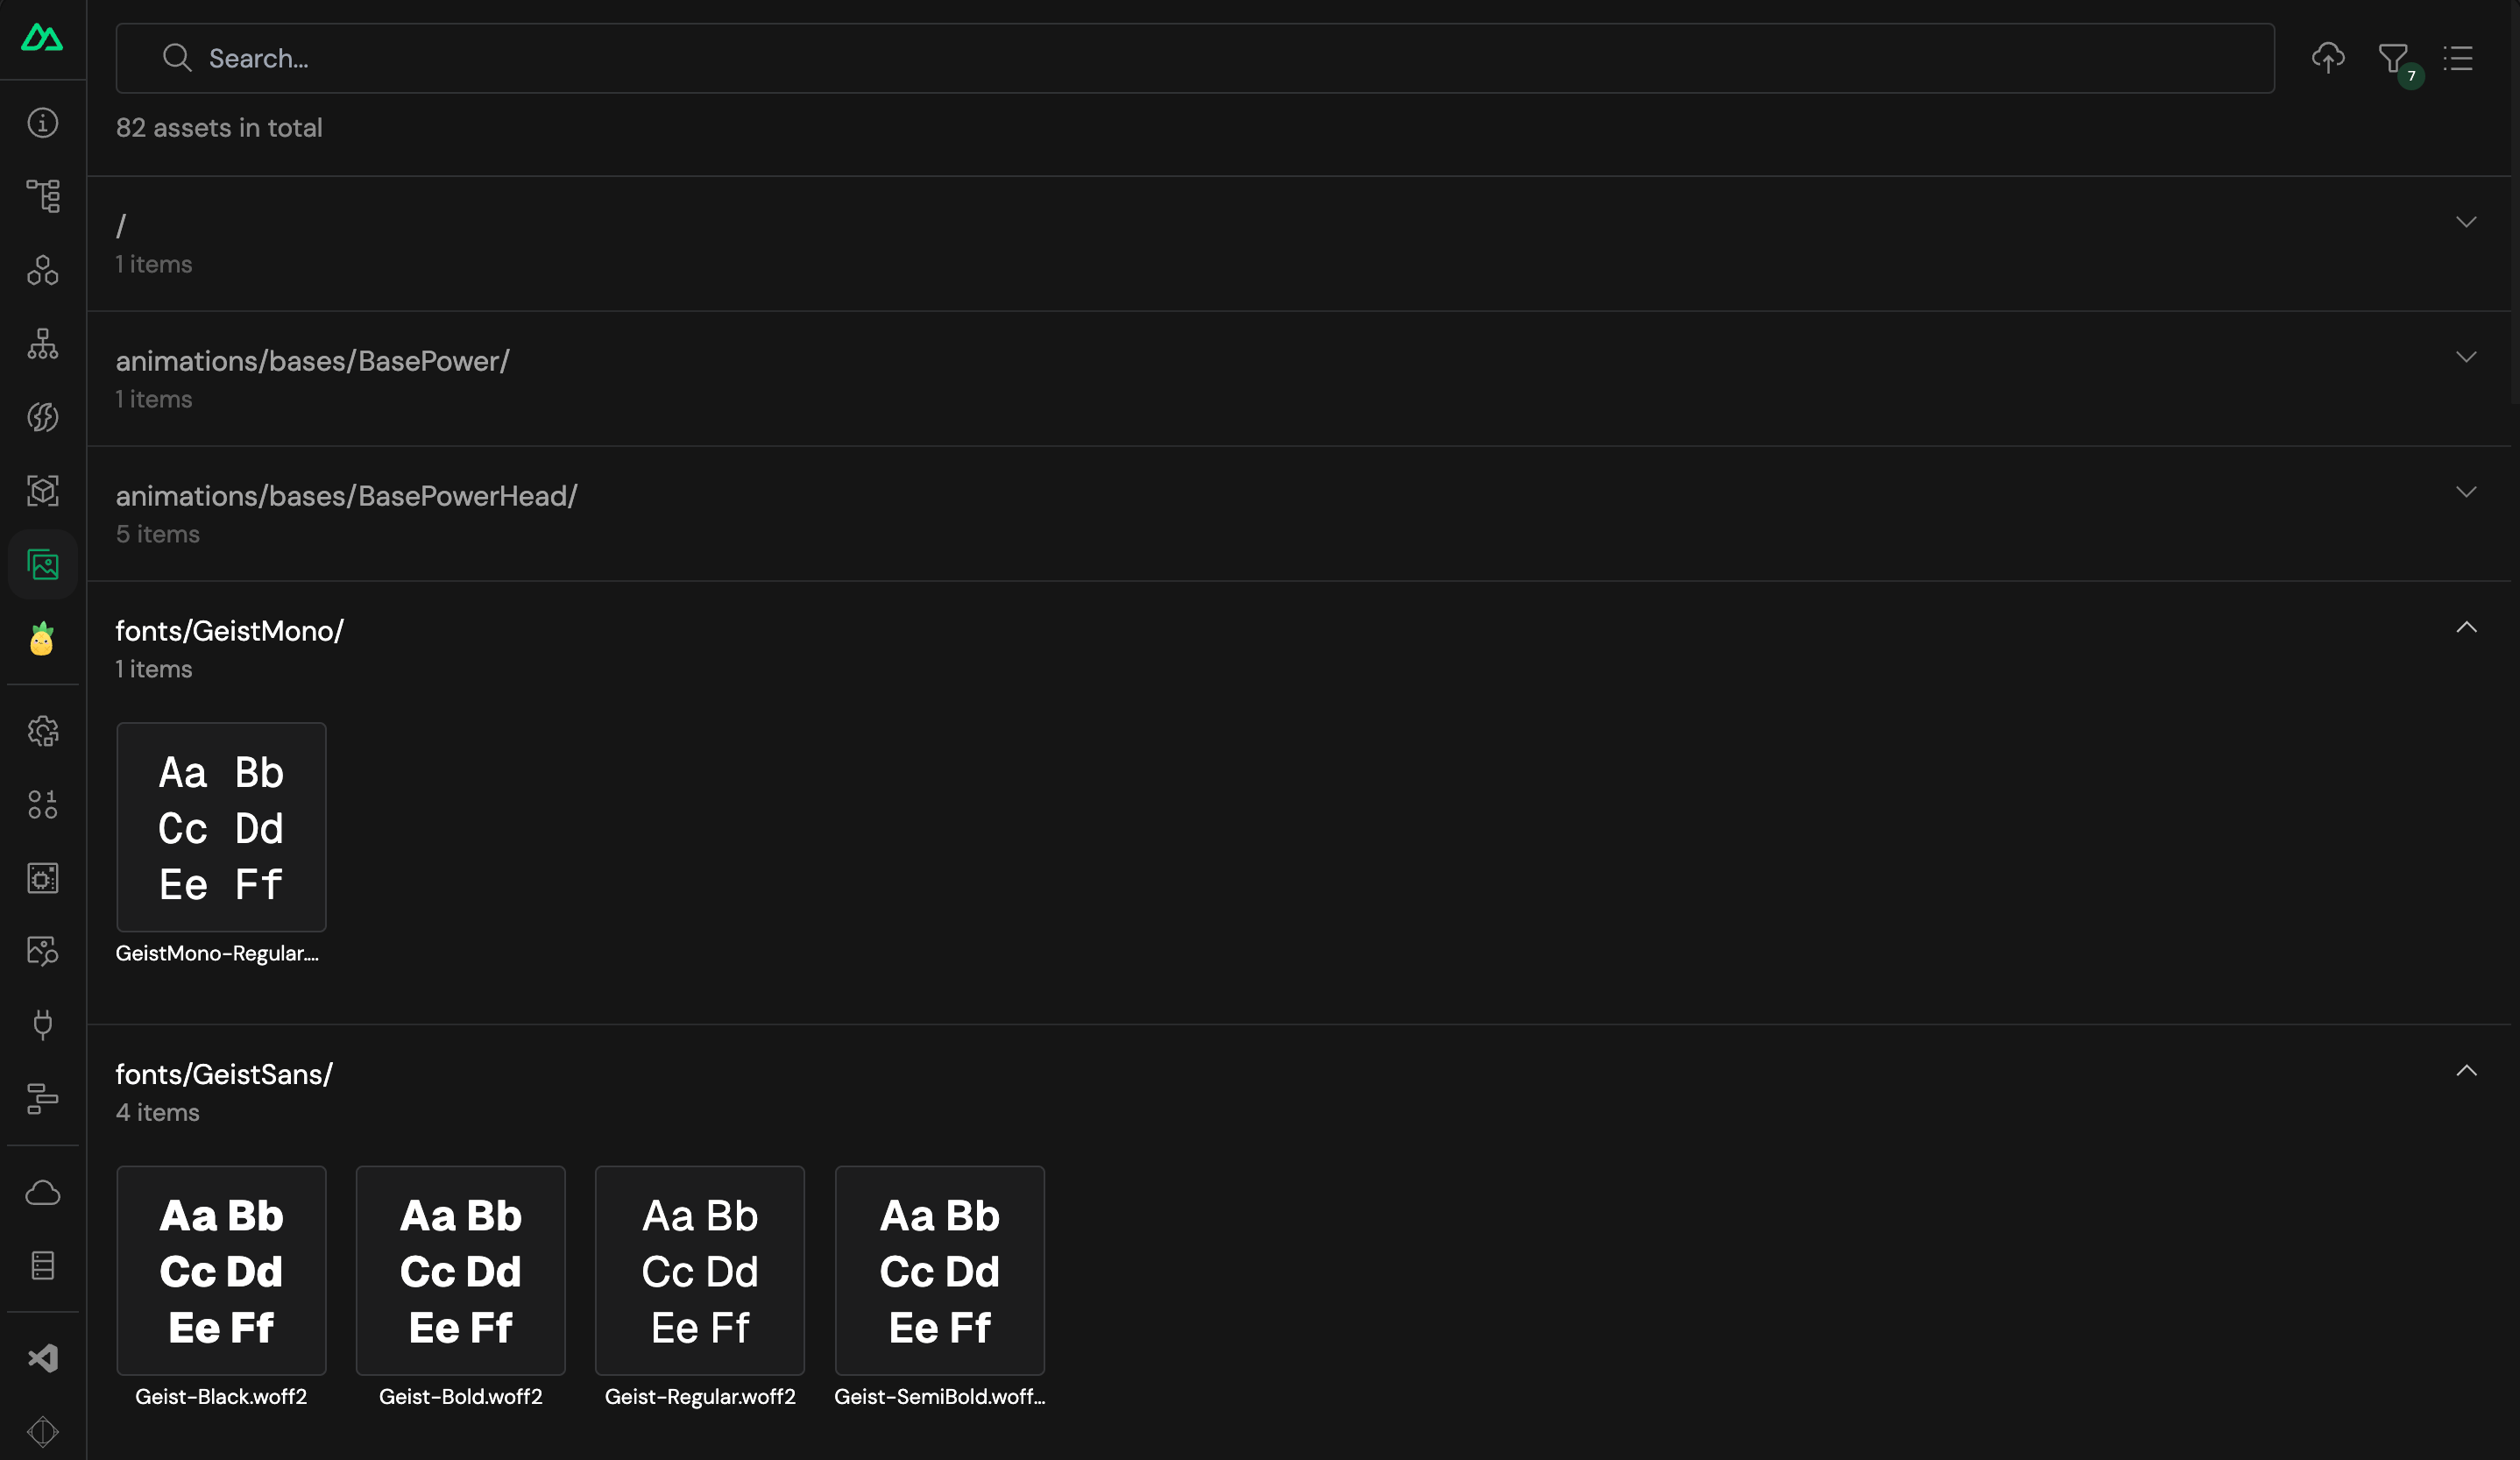Click into the Search assets field
Viewport: 2520px width, 1460px height.
1195,58
